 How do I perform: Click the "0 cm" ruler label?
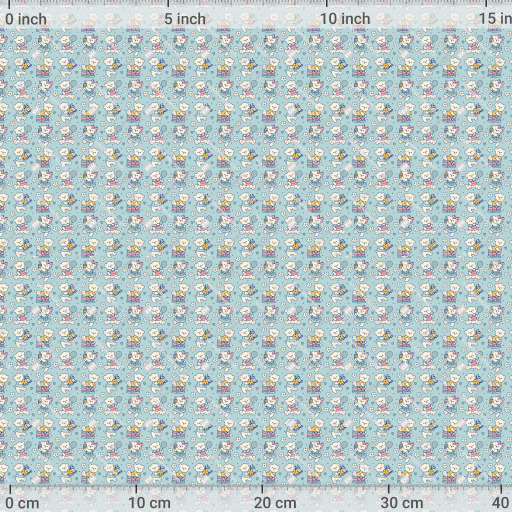(x=22, y=503)
